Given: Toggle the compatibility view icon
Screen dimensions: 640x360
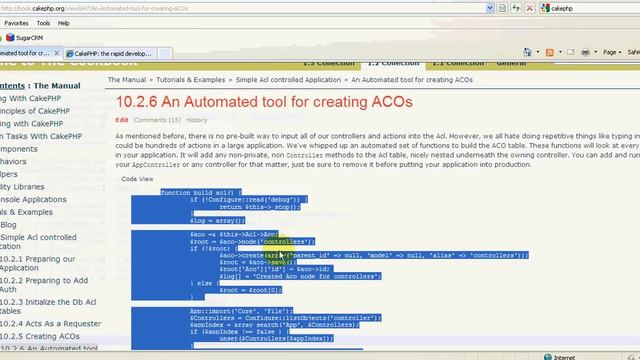Looking at the screenshot, I should [x=502, y=8].
